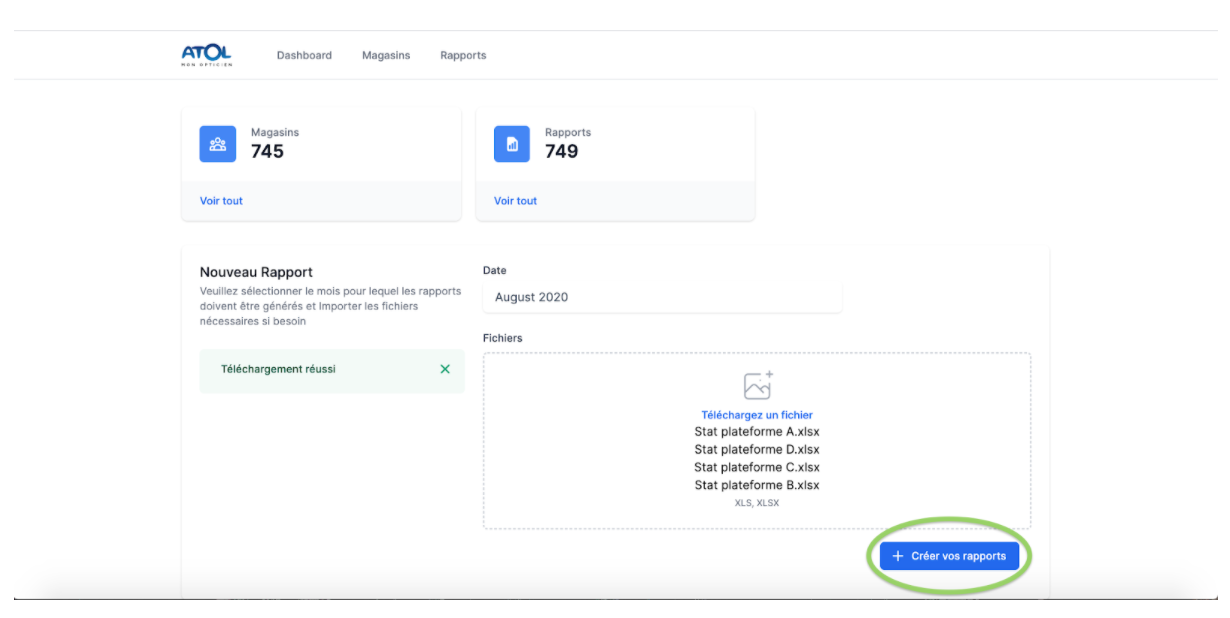
Task: Click Voir tout under Magasins card
Action: [x=221, y=201]
